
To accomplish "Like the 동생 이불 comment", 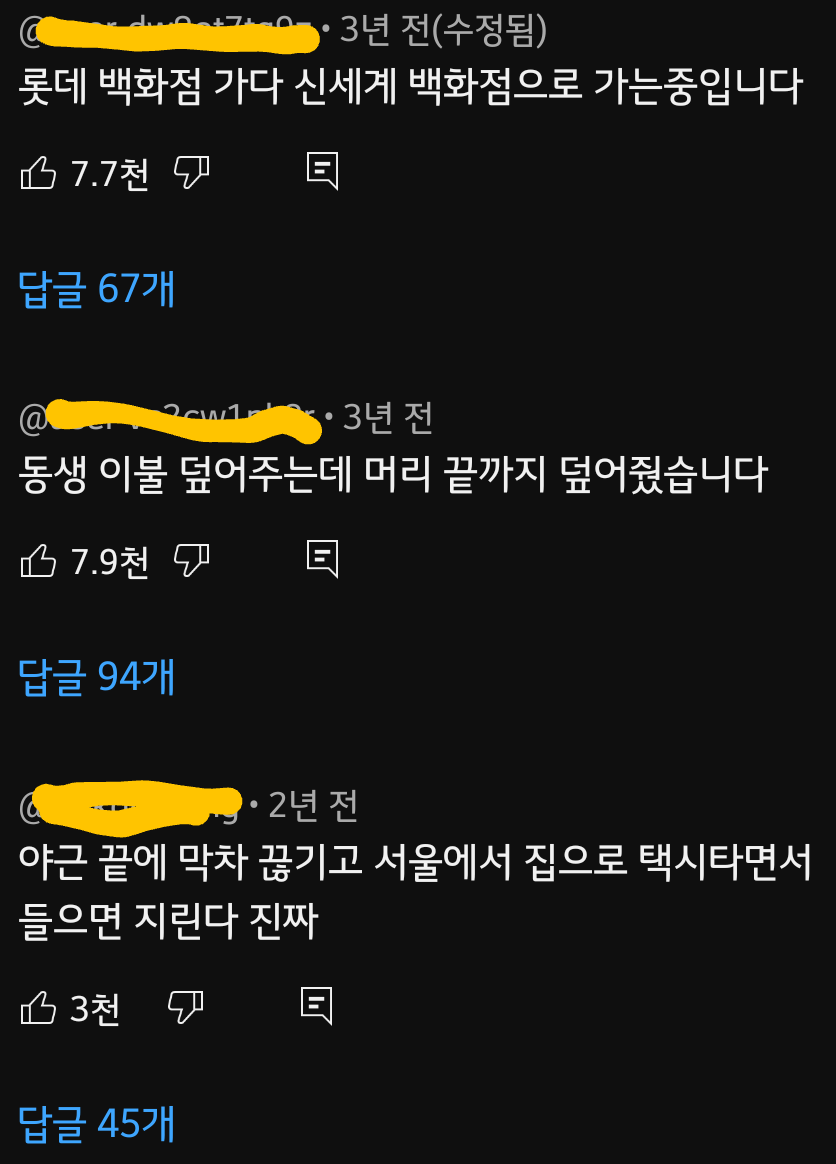I will [x=39, y=560].
